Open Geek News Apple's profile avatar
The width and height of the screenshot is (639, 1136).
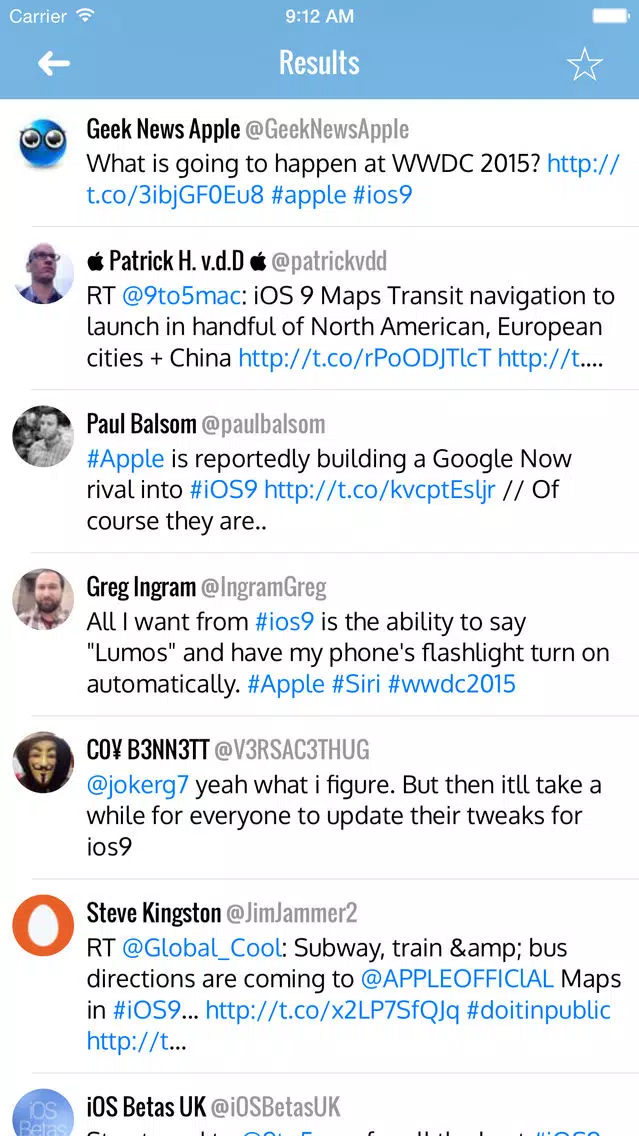(x=43, y=143)
